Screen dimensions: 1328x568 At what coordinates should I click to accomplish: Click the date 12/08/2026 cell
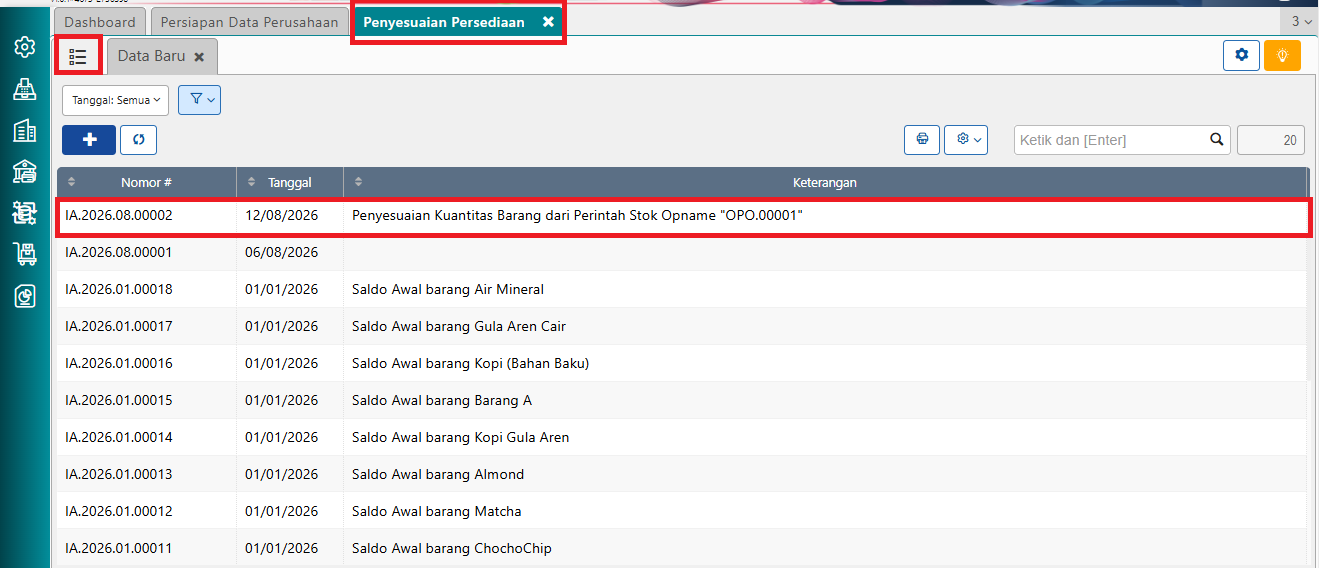coord(282,215)
